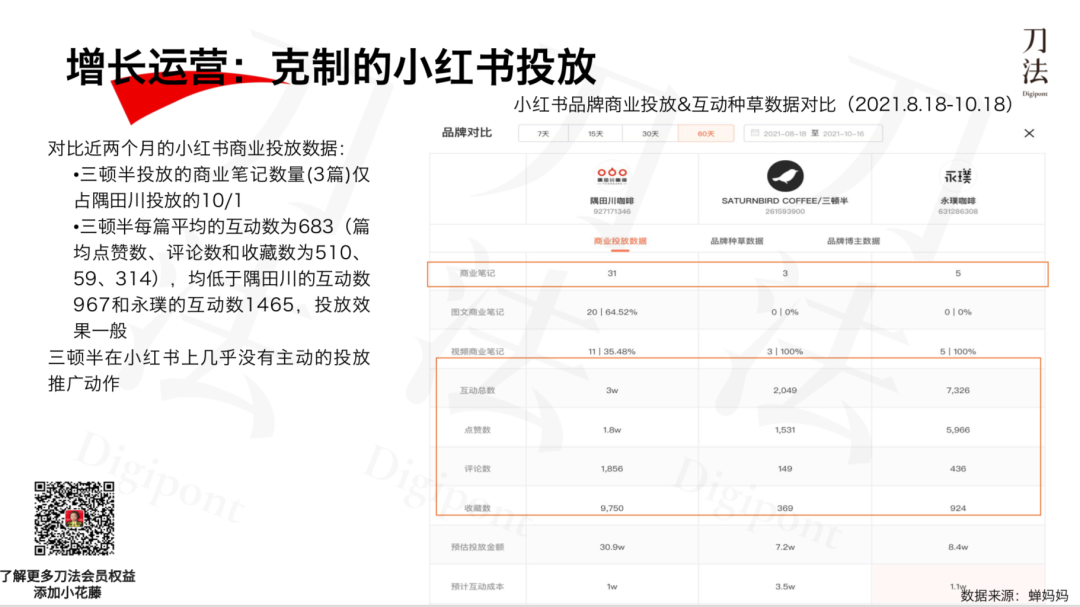The width and height of the screenshot is (1080, 607).
Task: Click the 收藏数 row label
Action: [477, 508]
